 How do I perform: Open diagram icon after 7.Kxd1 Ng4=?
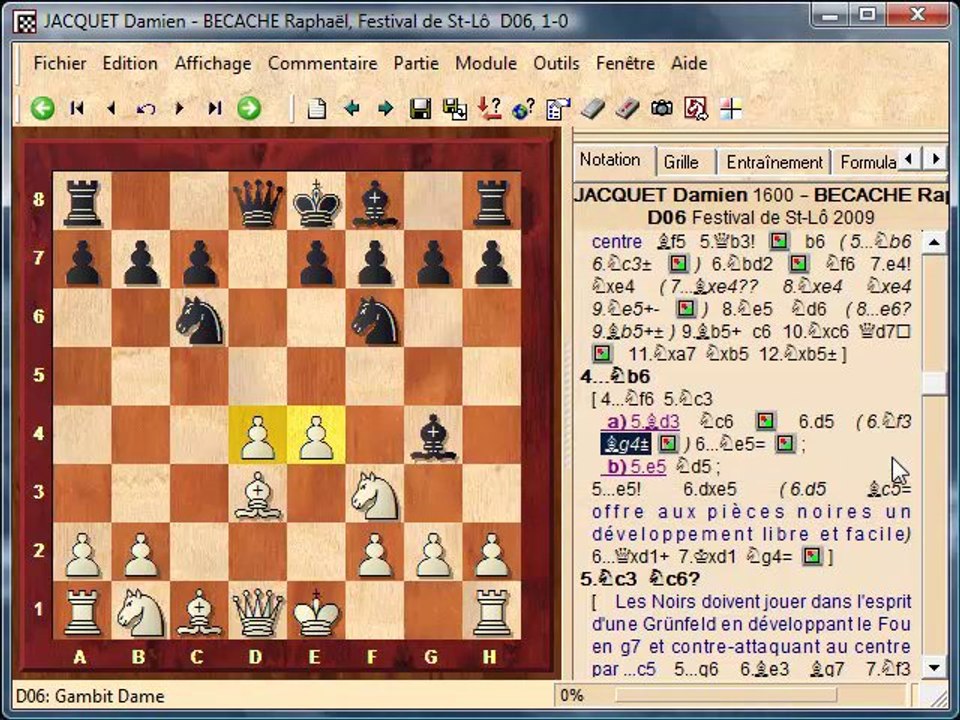click(812, 556)
